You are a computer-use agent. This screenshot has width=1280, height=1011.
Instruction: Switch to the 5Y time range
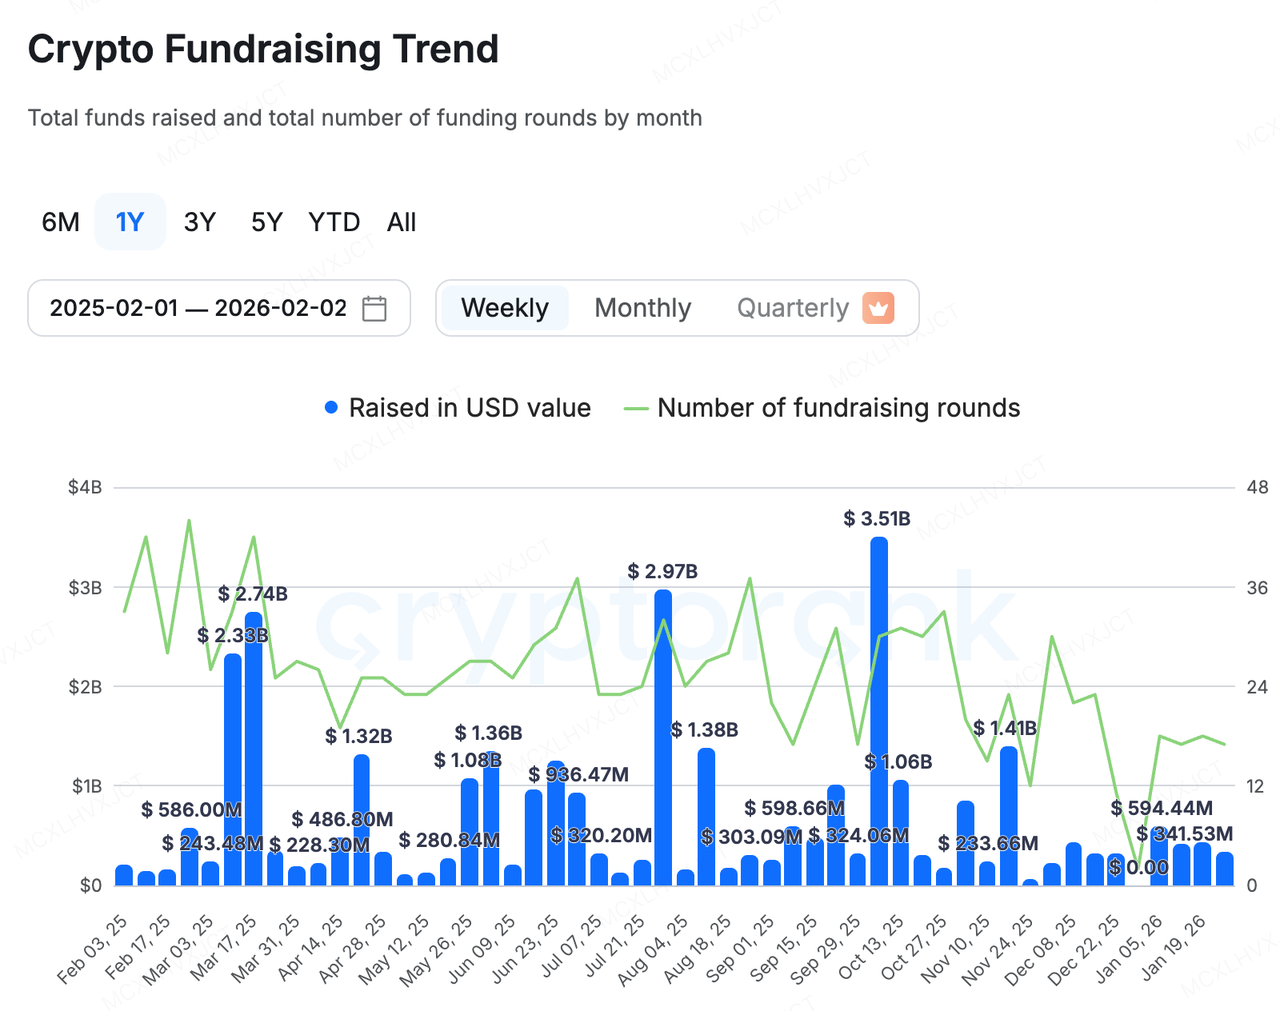click(x=266, y=222)
